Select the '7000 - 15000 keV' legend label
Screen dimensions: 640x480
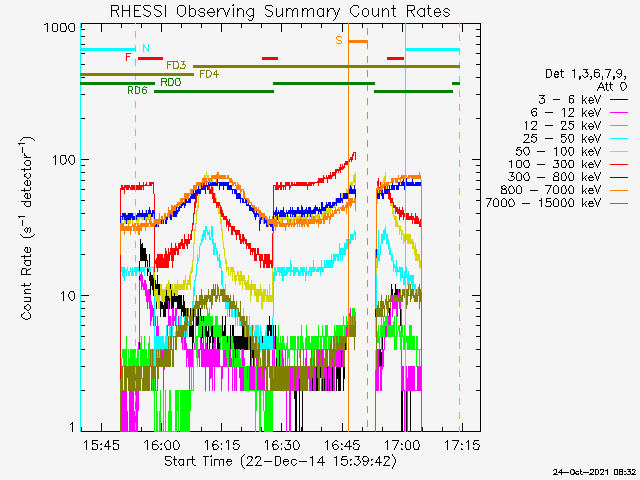pos(544,203)
